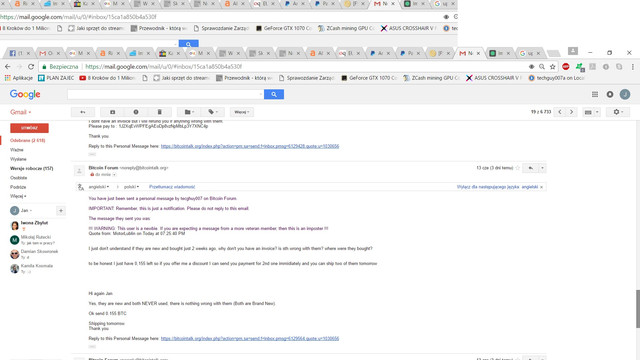Open the Ważne folder

tap(17, 150)
